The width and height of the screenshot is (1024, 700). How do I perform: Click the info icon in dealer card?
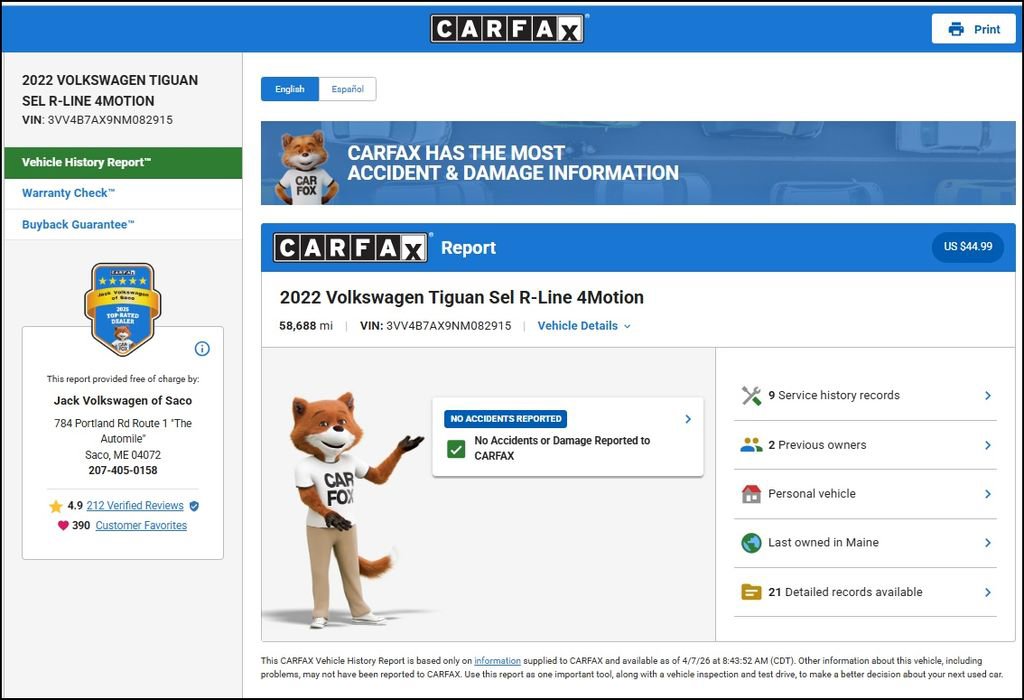tap(202, 349)
